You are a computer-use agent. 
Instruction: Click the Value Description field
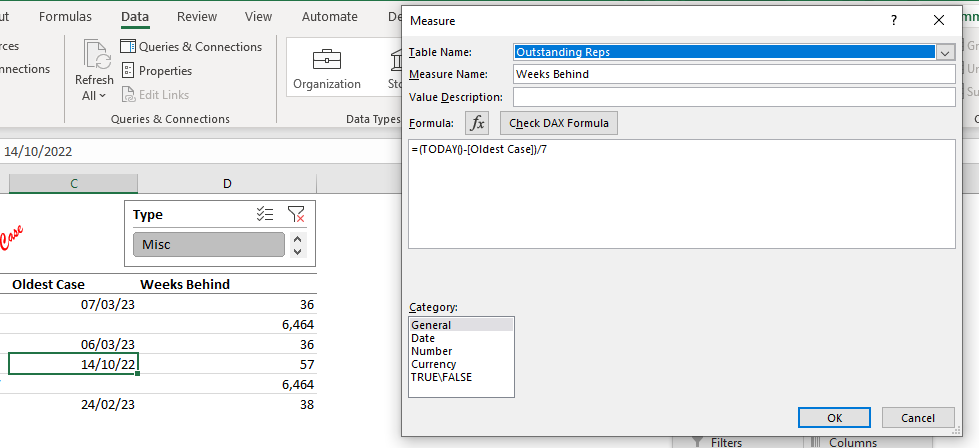click(734, 97)
